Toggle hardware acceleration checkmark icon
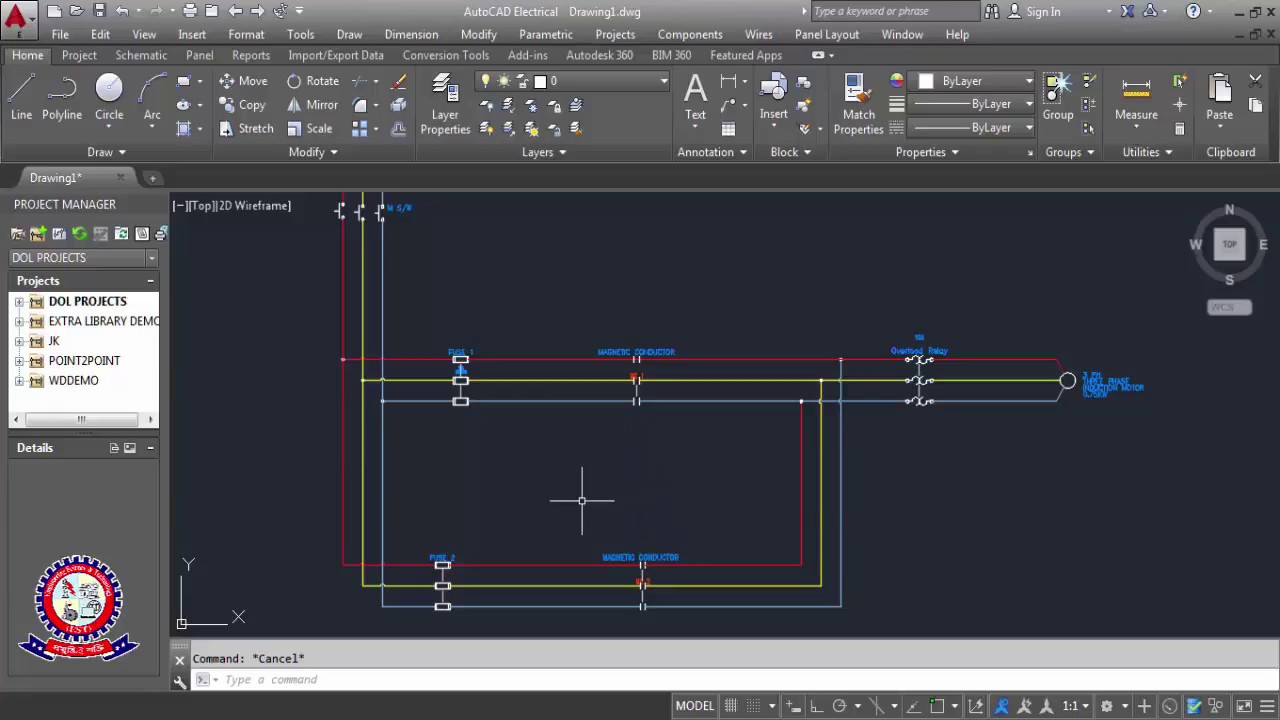Image resolution: width=1280 pixels, height=720 pixels. point(1194,706)
